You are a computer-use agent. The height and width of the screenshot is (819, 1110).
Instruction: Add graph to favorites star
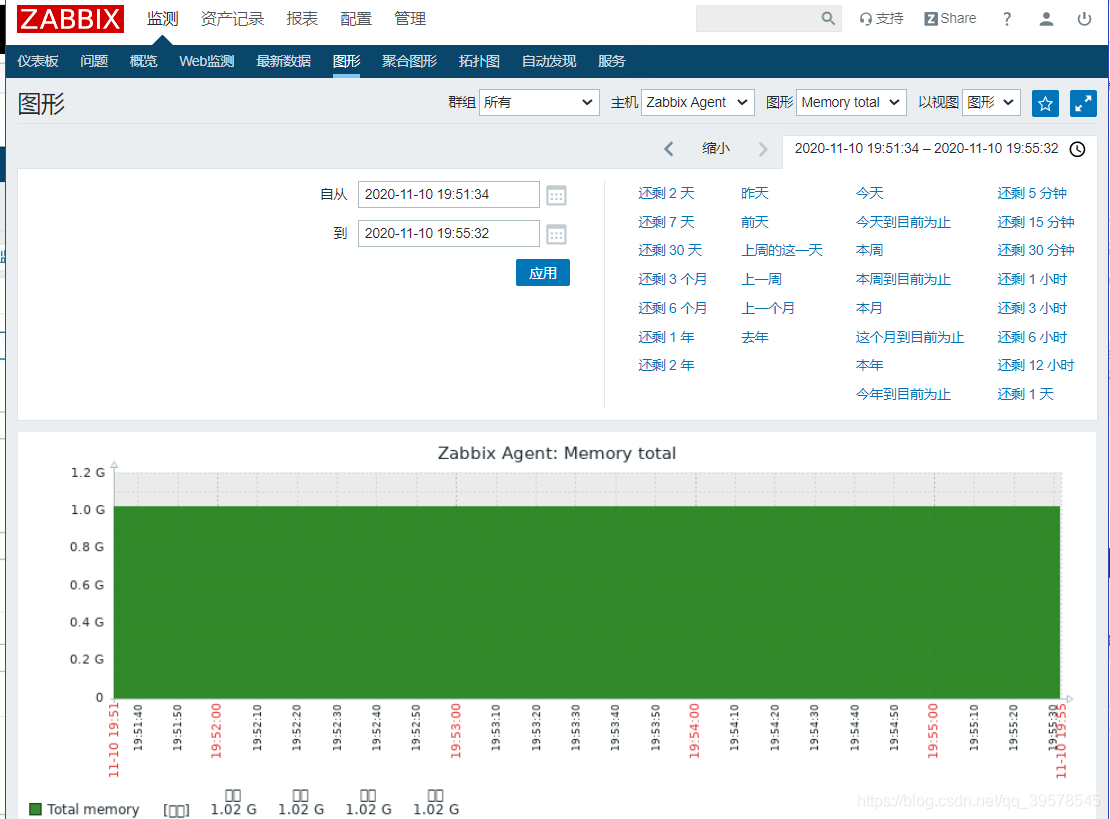coord(1045,104)
